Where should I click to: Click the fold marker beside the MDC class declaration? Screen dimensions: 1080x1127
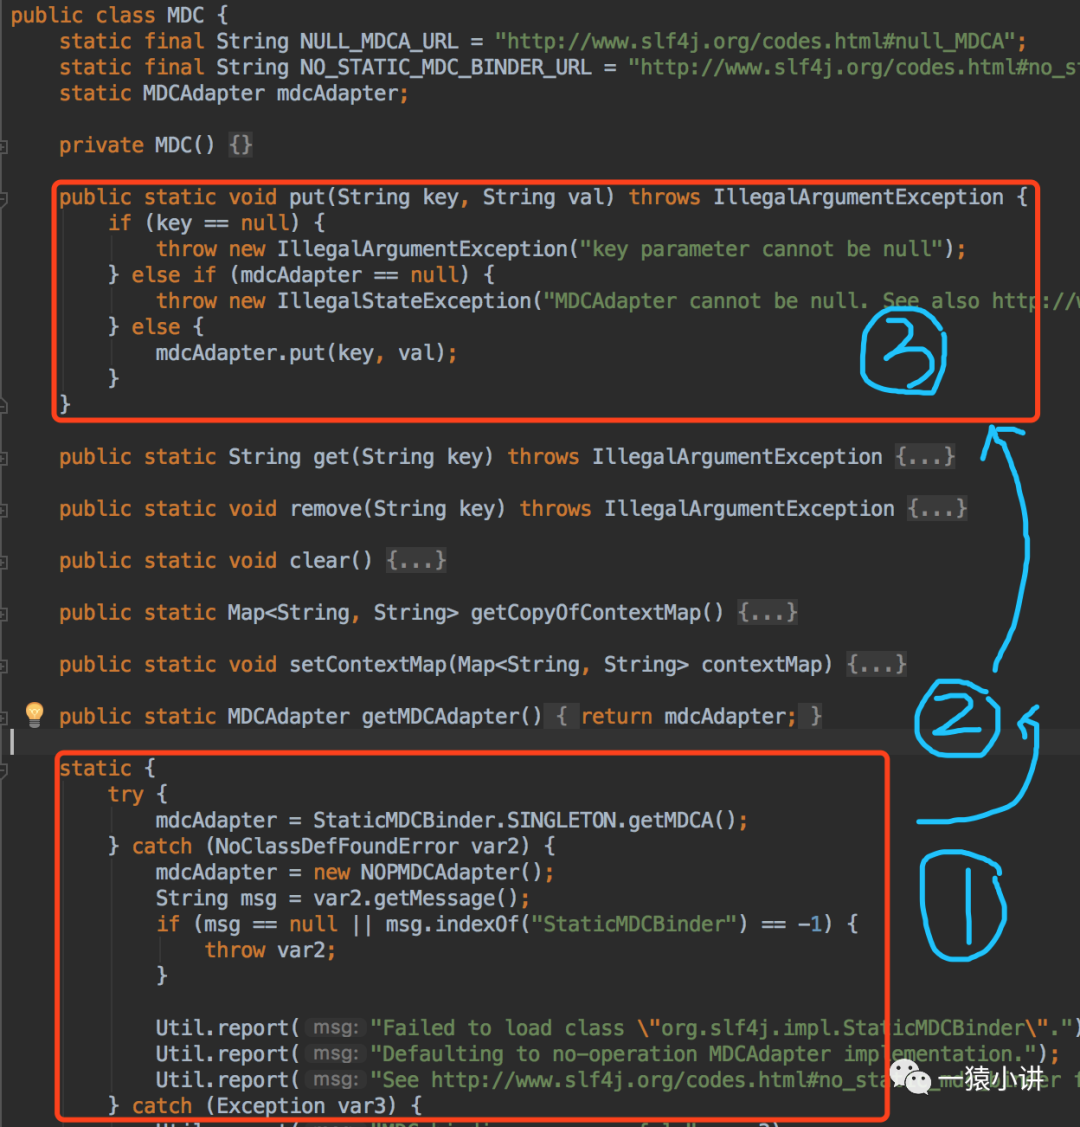point(6,15)
